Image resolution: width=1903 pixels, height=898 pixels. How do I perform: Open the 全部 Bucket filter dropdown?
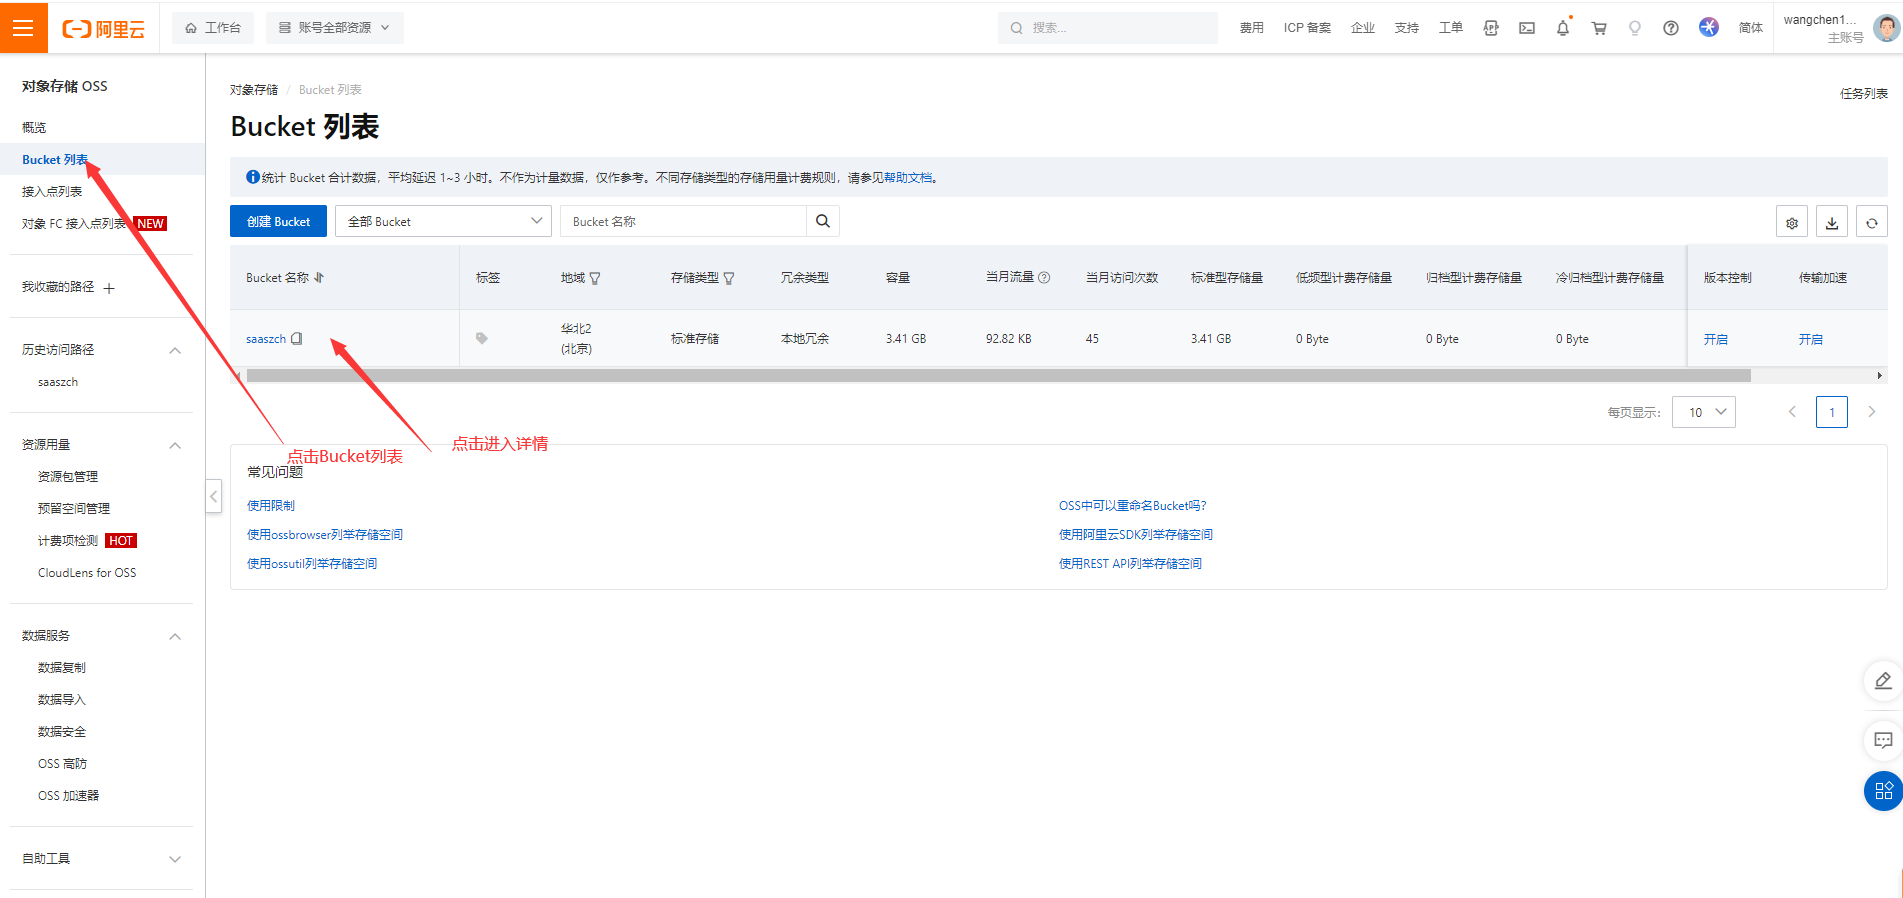pos(443,221)
